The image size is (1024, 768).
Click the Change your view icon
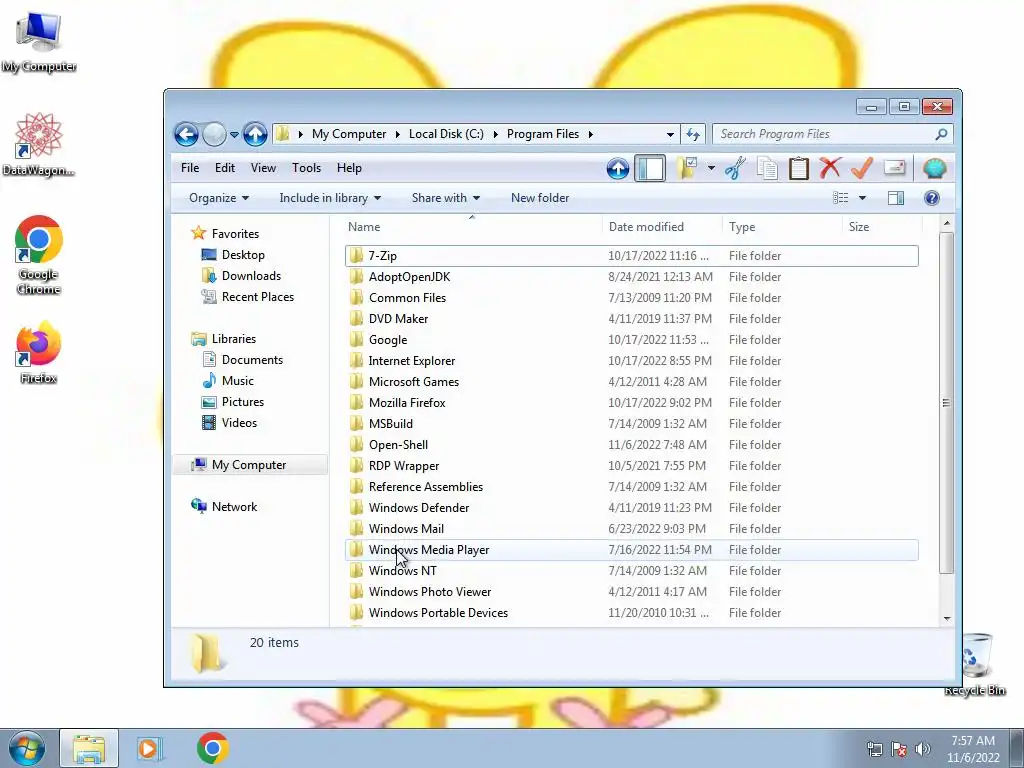(x=840, y=198)
